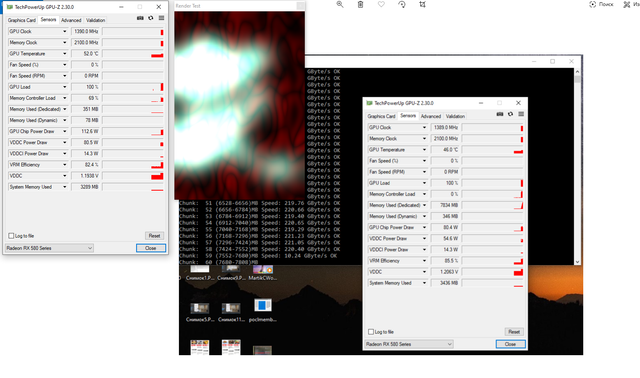Click VDDC graph bar in left GPU-Z window
This screenshot has width=640, height=378.
coord(133,176)
